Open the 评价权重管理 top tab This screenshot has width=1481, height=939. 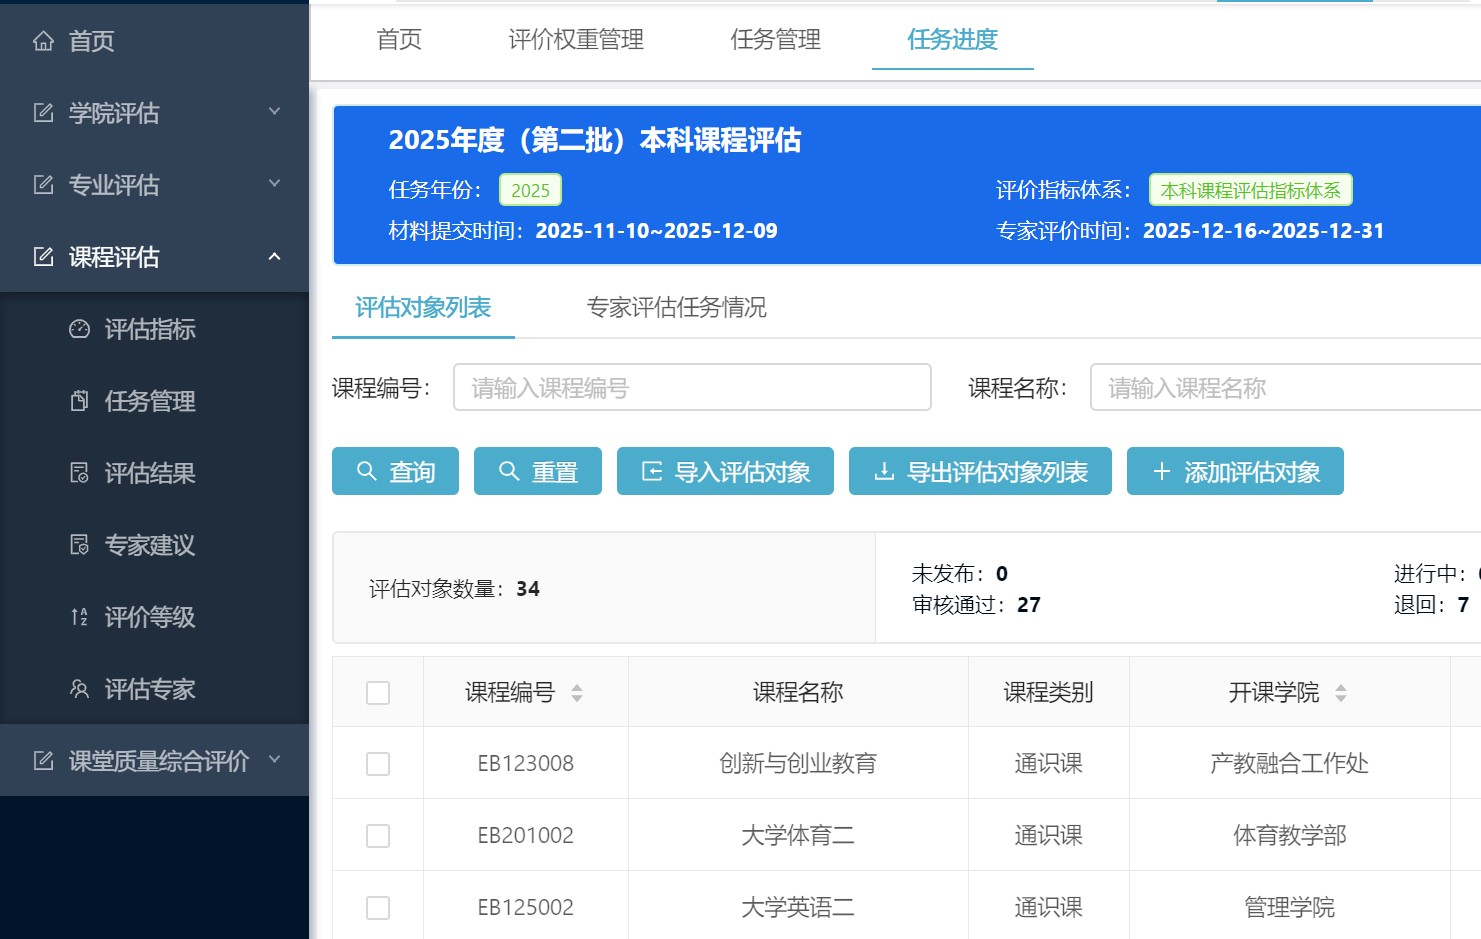[576, 40]
